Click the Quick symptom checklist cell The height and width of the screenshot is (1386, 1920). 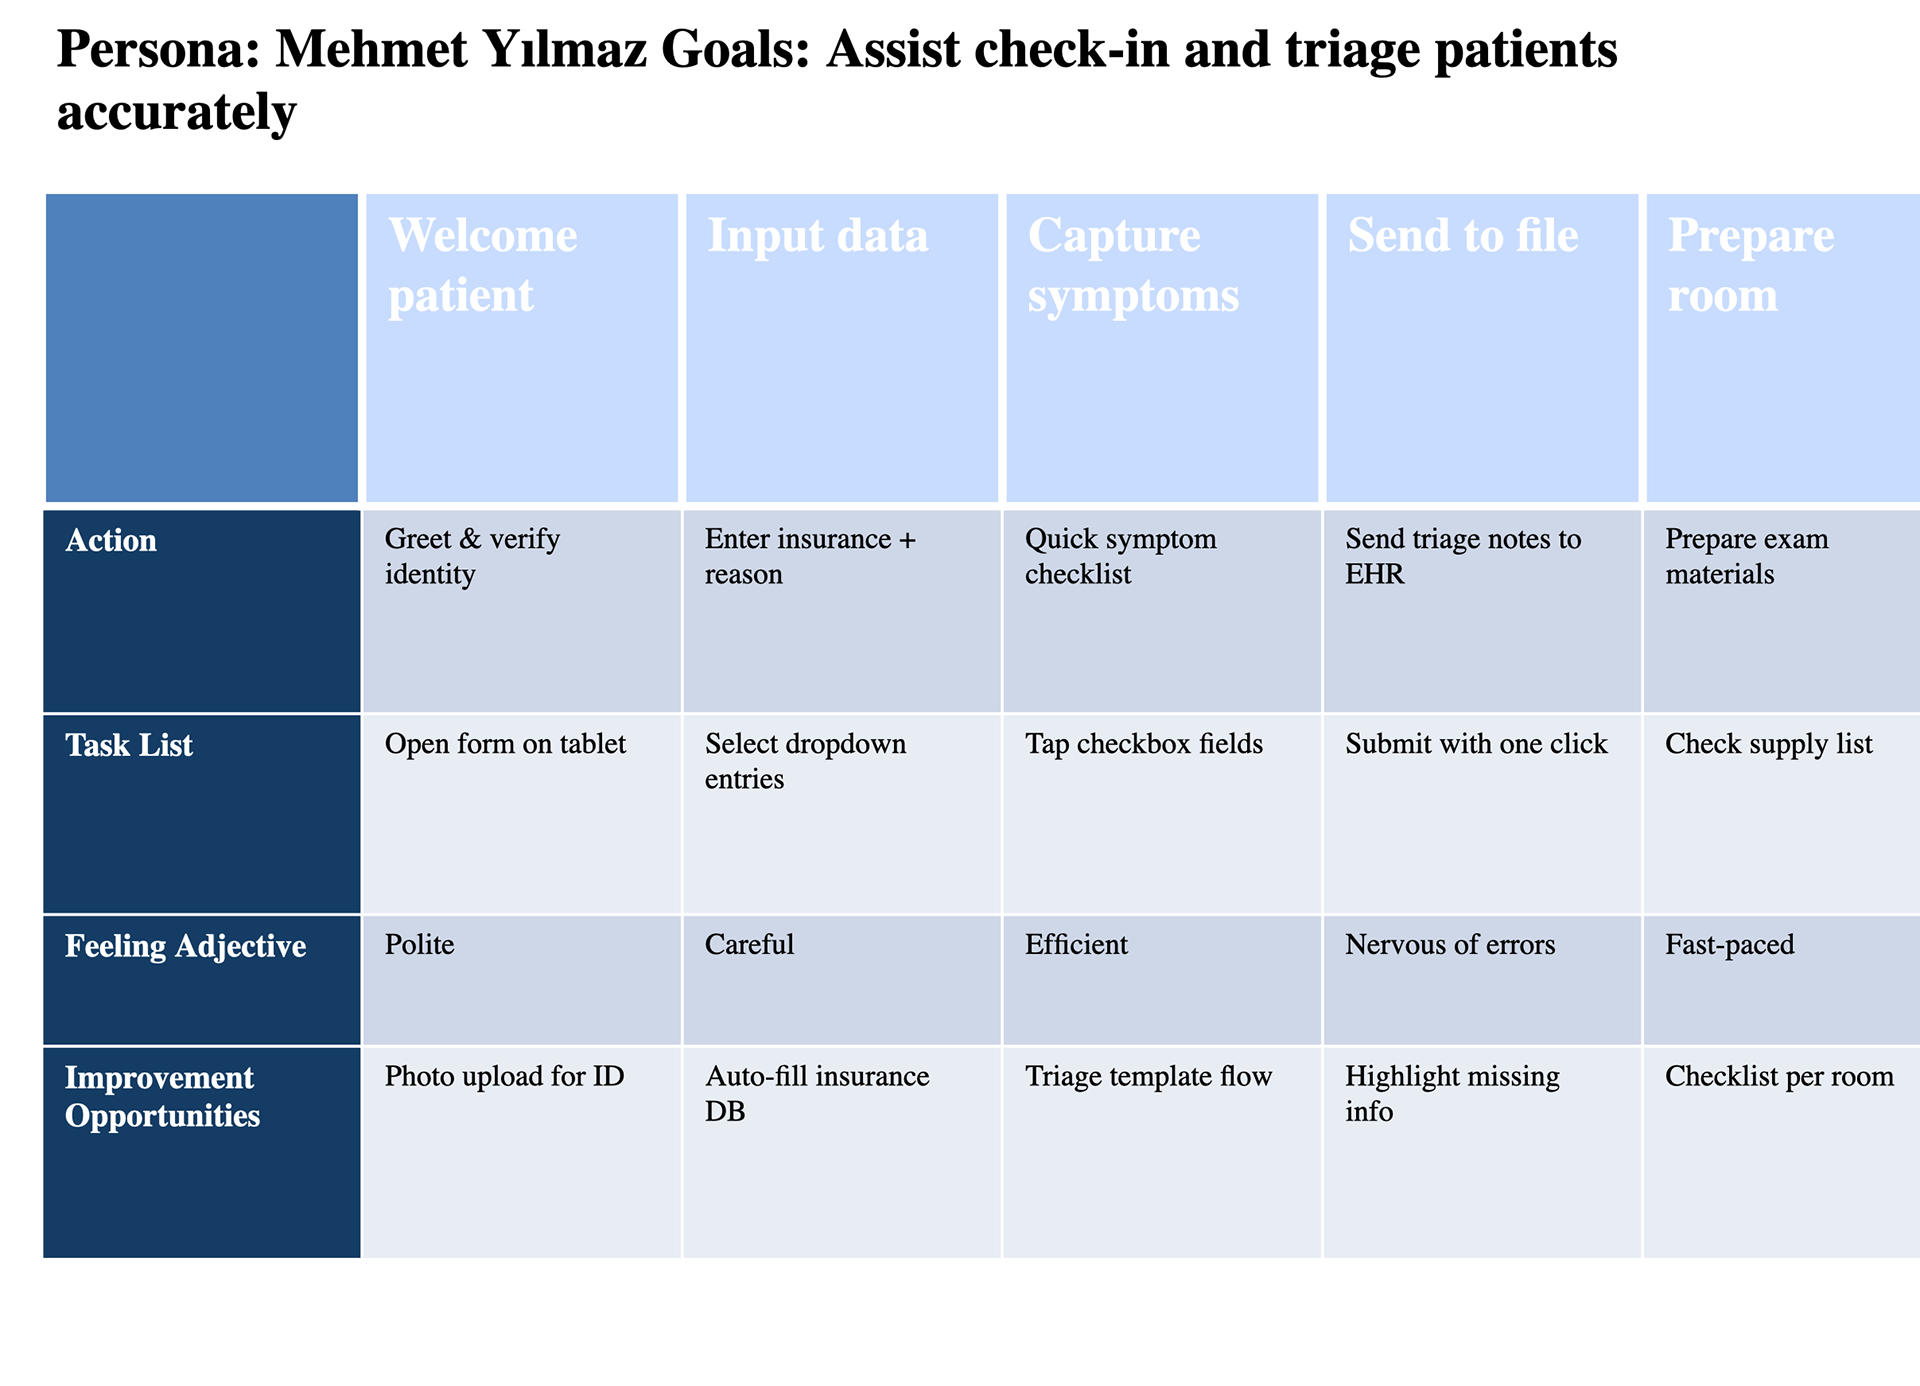[1162, 611]
